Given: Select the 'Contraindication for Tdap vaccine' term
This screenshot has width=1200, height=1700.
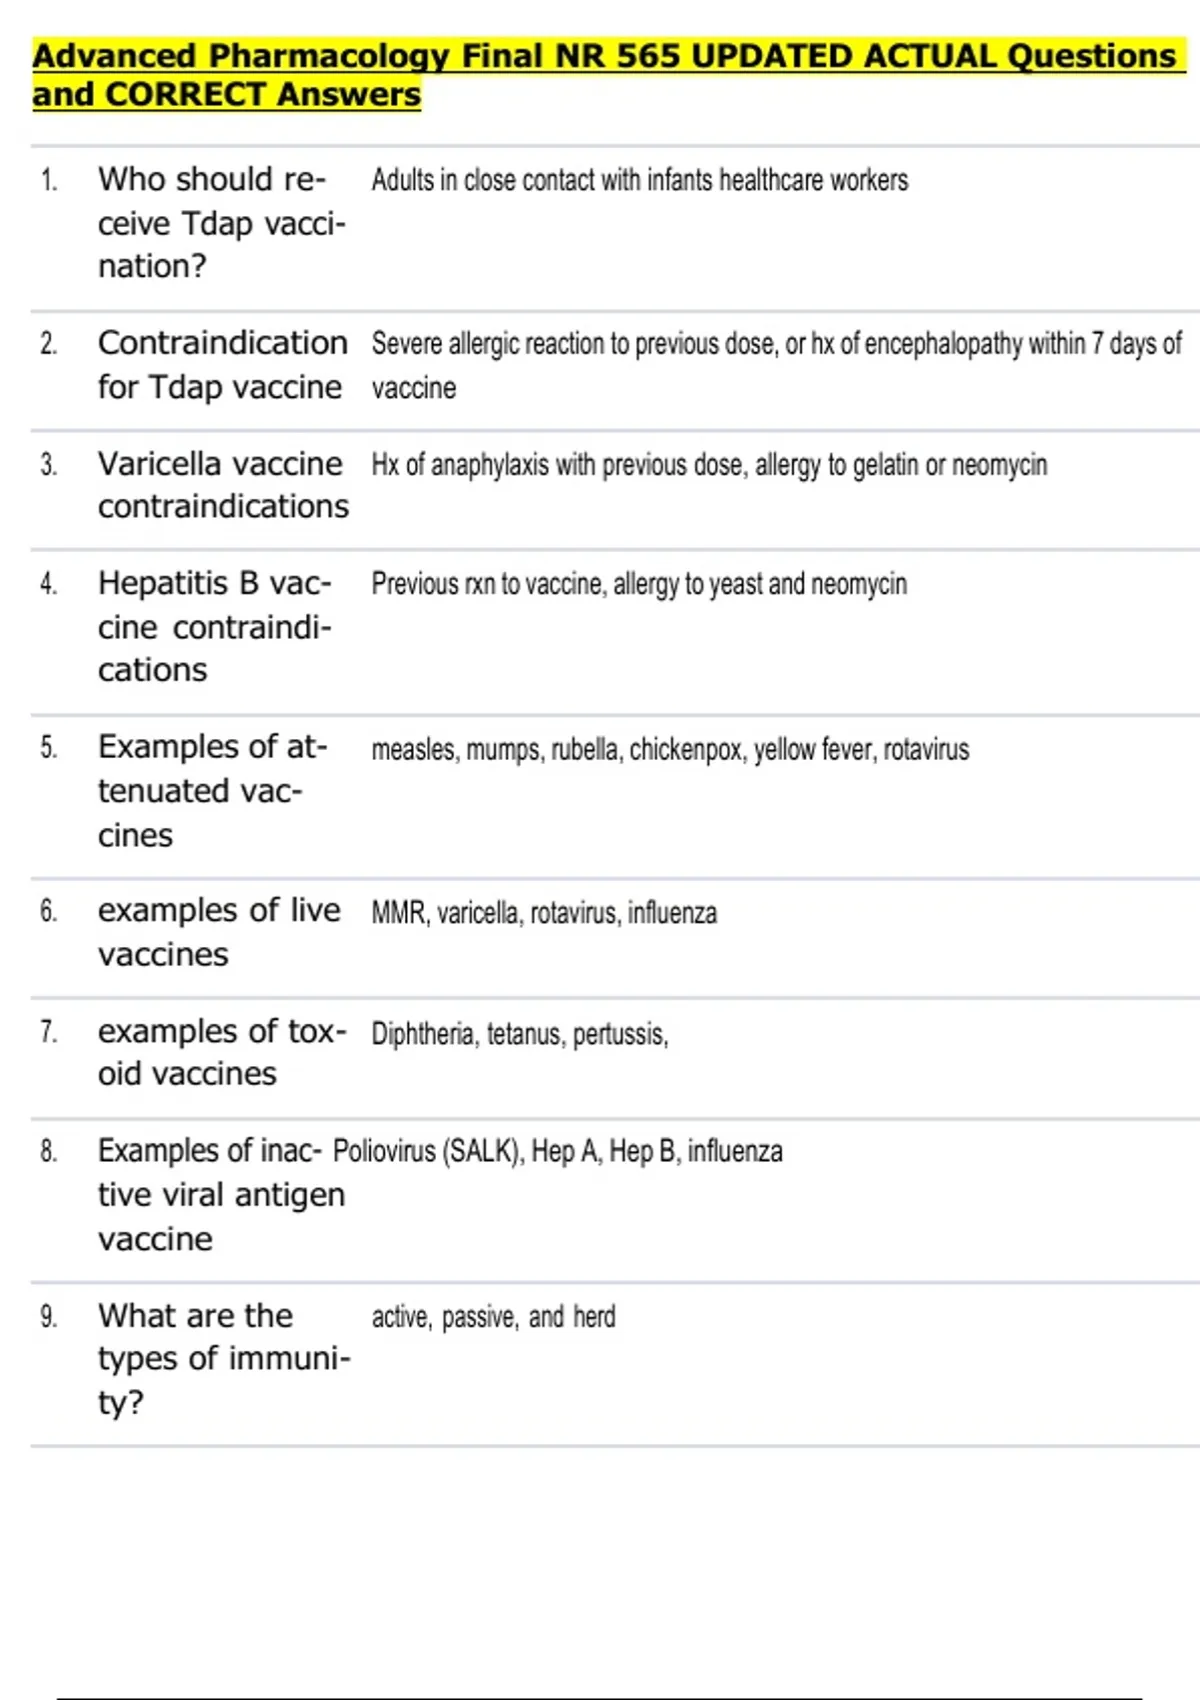Looking at the screenshot, I should 223,365.
